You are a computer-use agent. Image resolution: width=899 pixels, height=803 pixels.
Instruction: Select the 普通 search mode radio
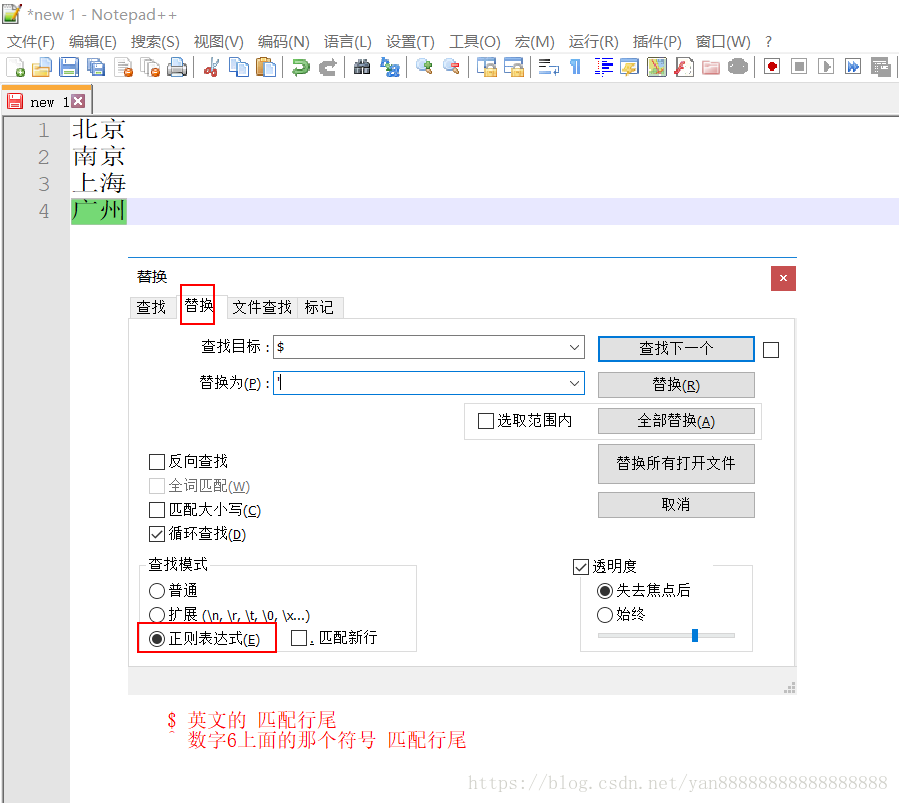157,591
